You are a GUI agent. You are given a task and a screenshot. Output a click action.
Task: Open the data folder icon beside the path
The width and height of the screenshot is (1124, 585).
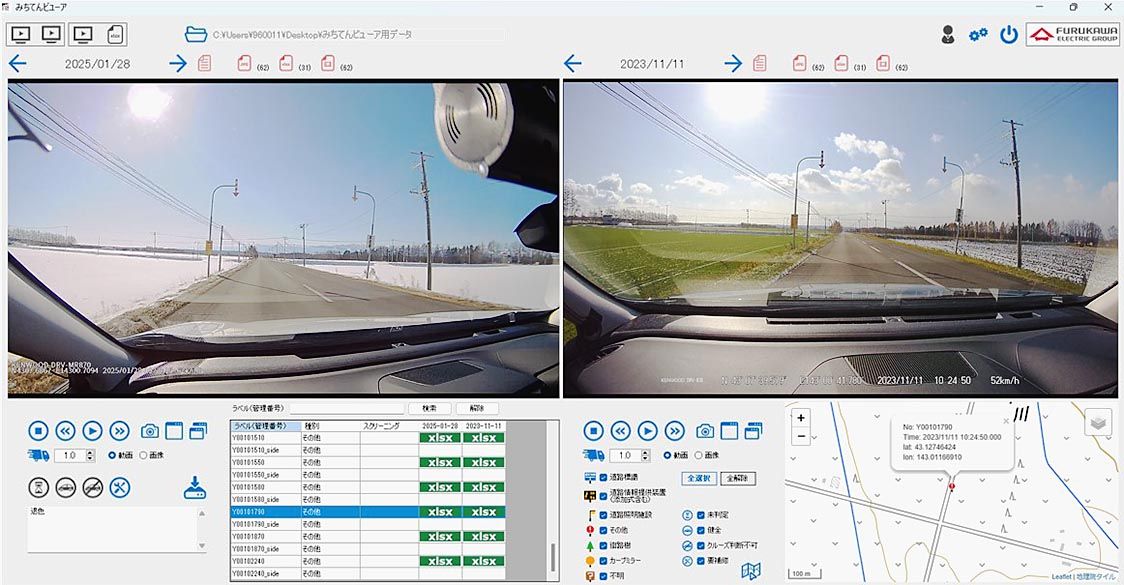196,34
